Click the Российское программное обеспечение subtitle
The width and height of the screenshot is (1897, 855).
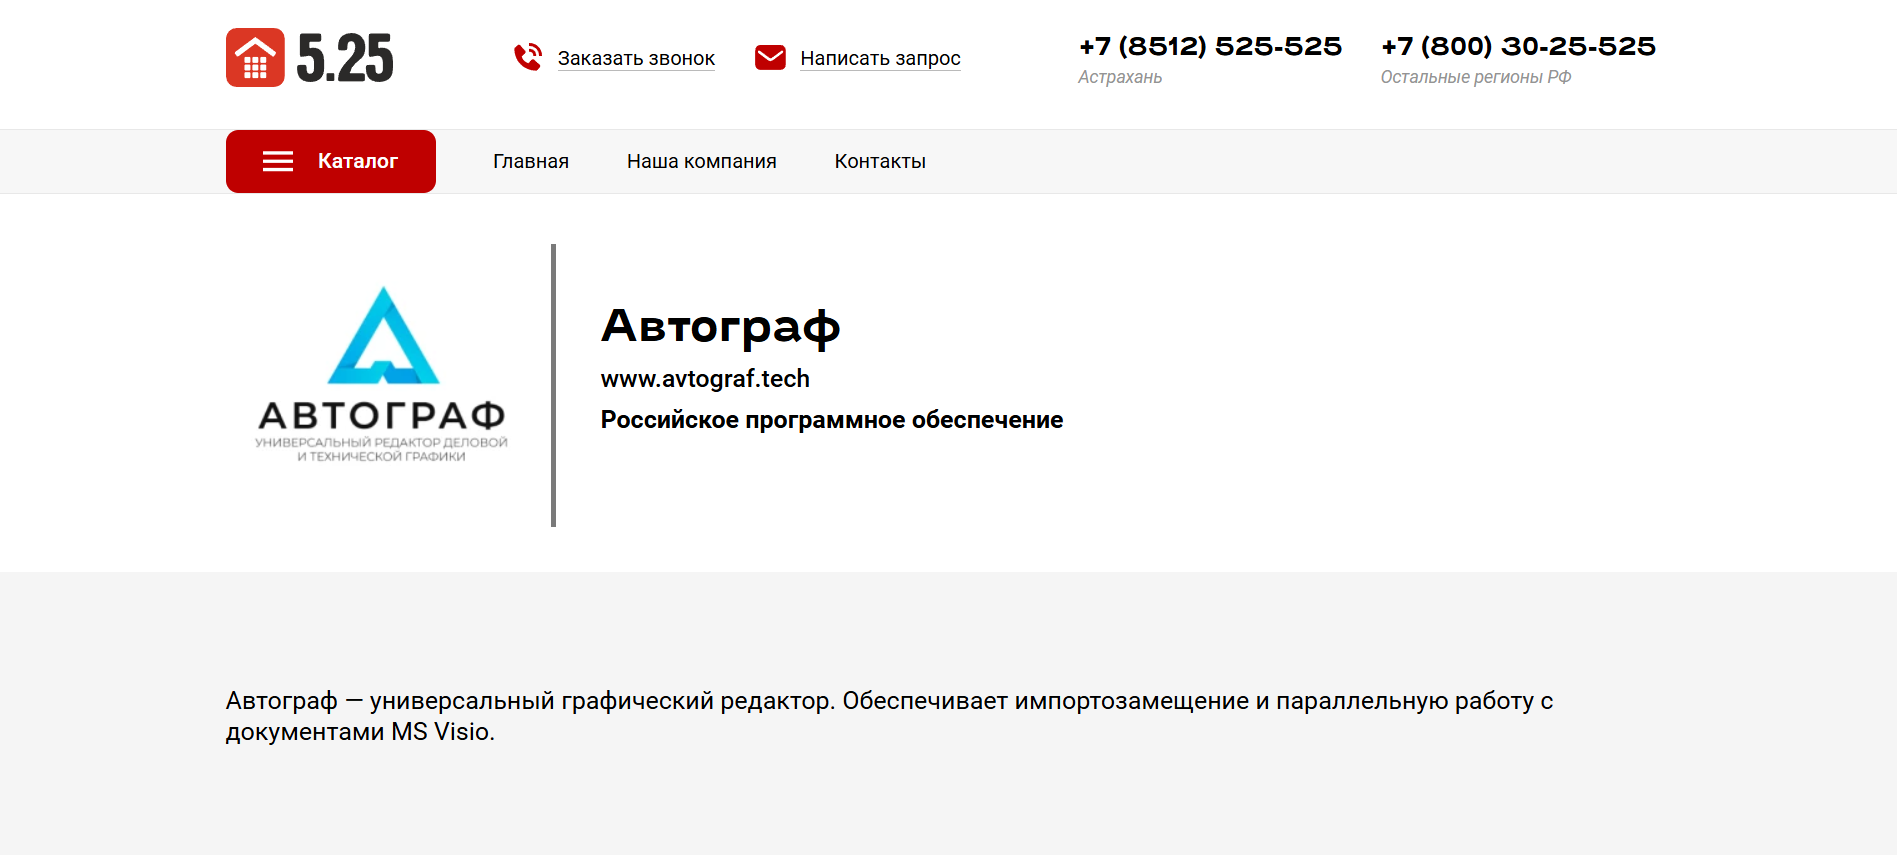831,420
